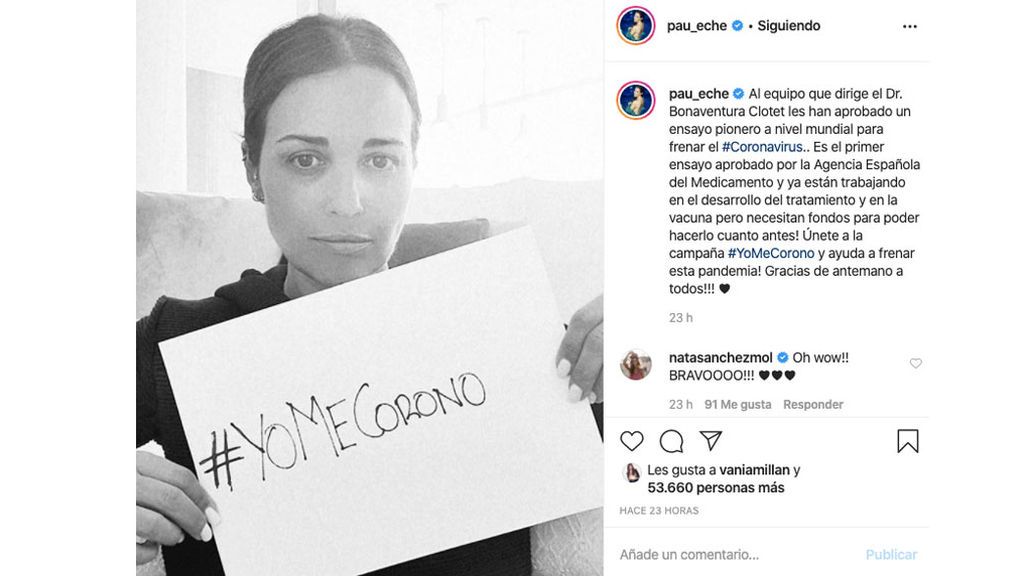The height and width of the screenshot is (576, 1024).
Task: Reply to the comment via Responder
Action: pyautogui.click(x=813, y=404)
